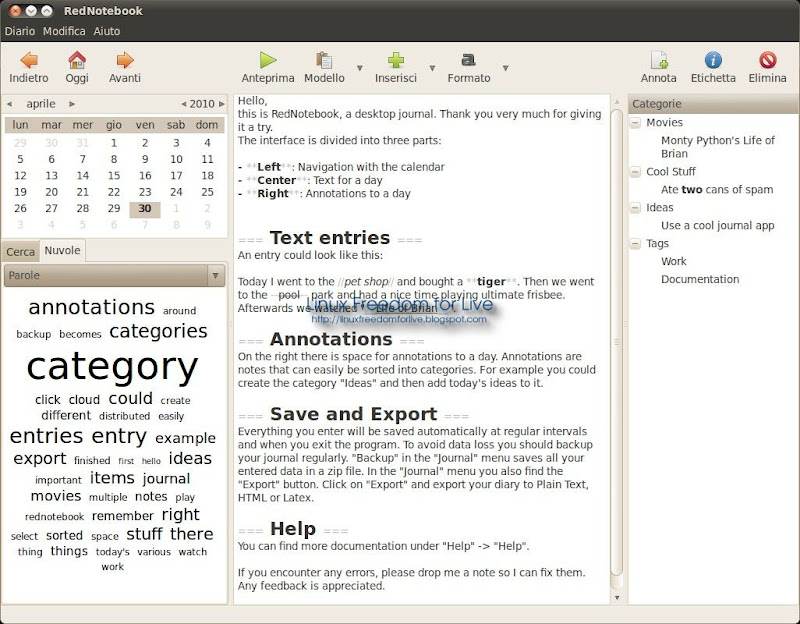Screen dimensions: 800x624
Task: Click the scrollbar down arrow
Action: pos(617,597)
